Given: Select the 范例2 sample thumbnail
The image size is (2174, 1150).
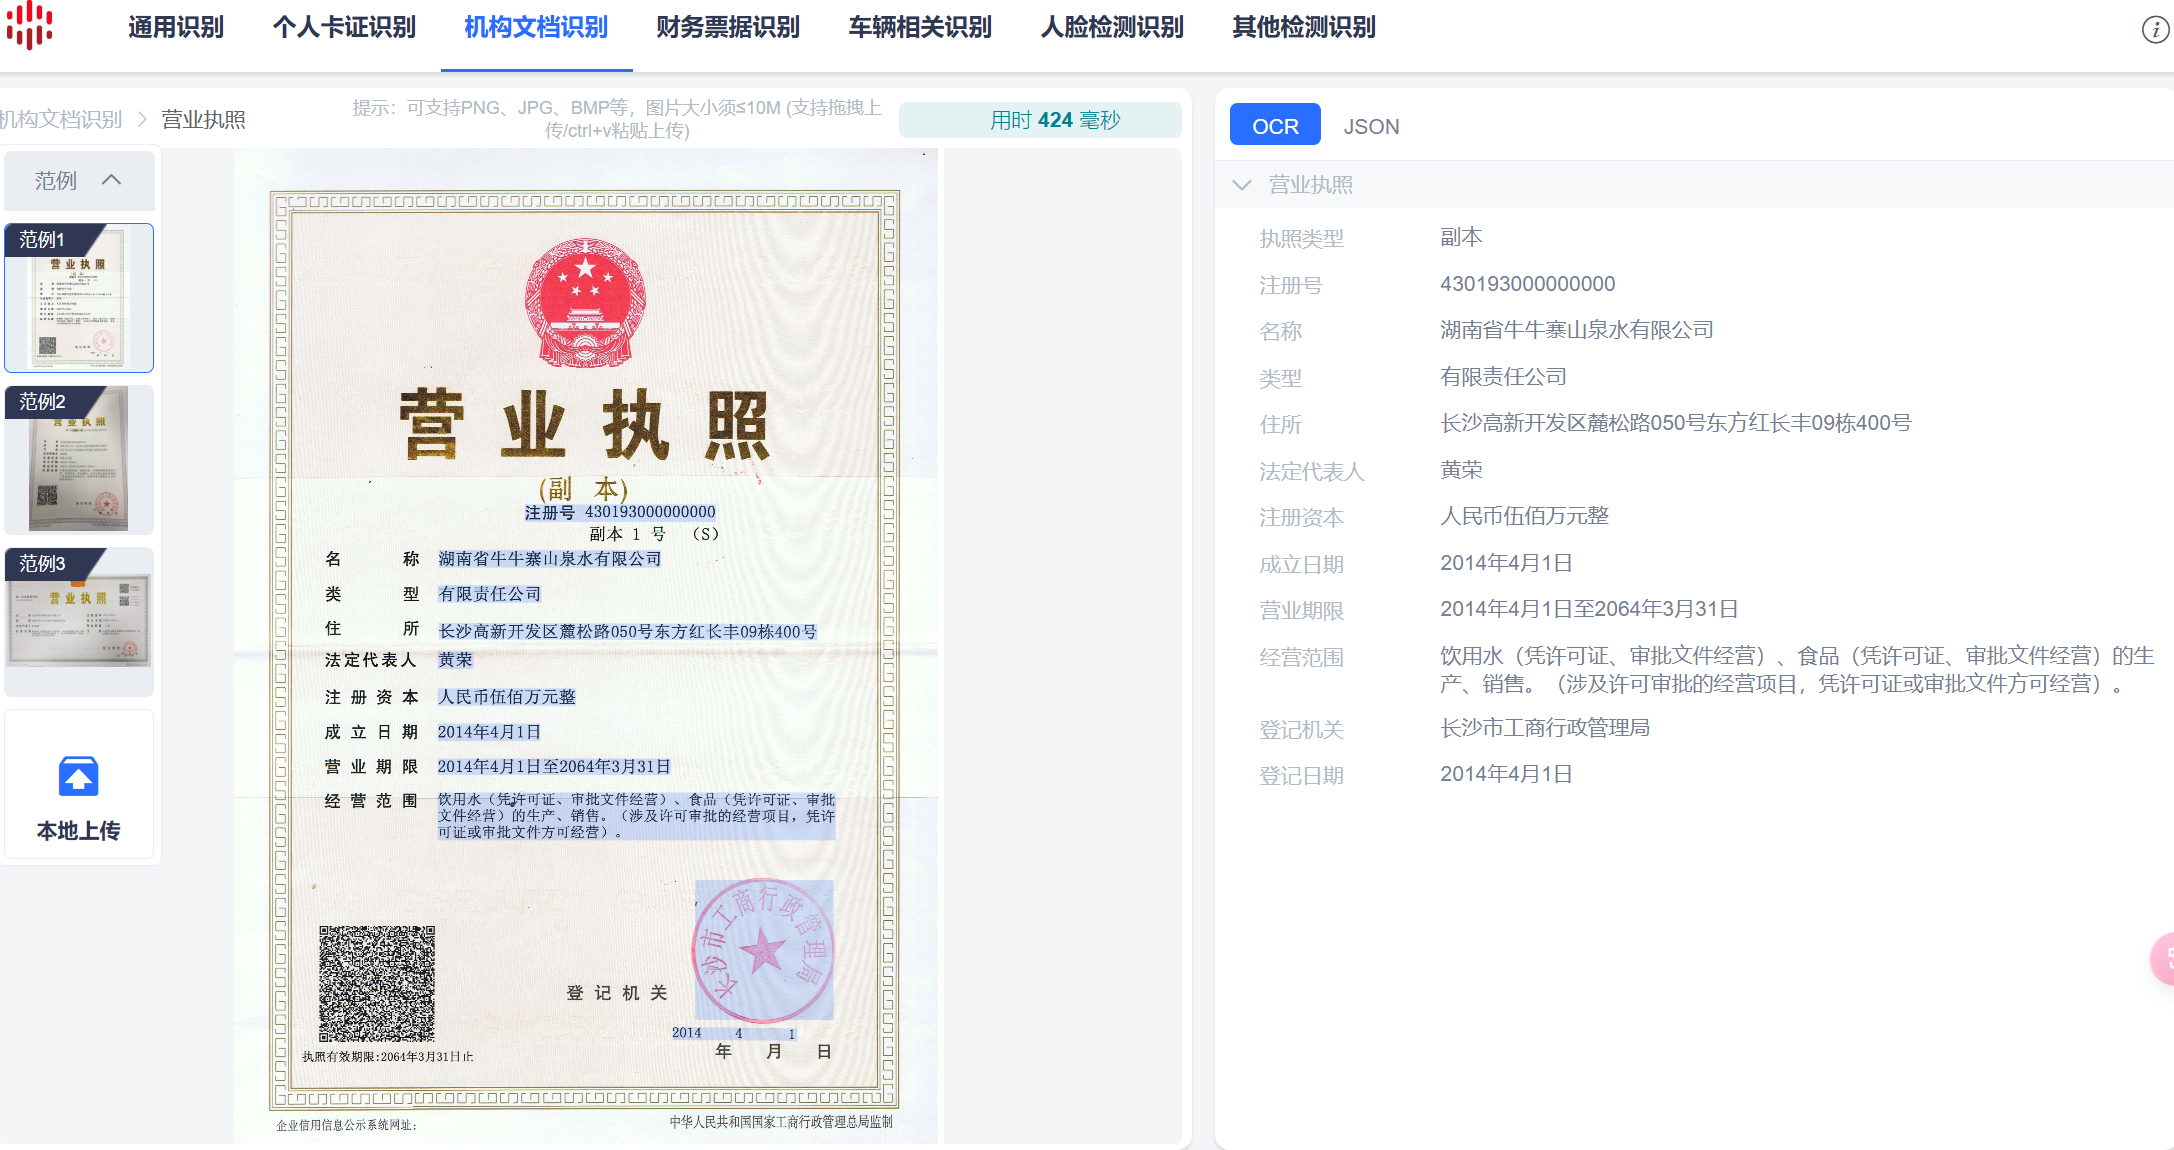Looking at the screenshot, I should [79, 460].
